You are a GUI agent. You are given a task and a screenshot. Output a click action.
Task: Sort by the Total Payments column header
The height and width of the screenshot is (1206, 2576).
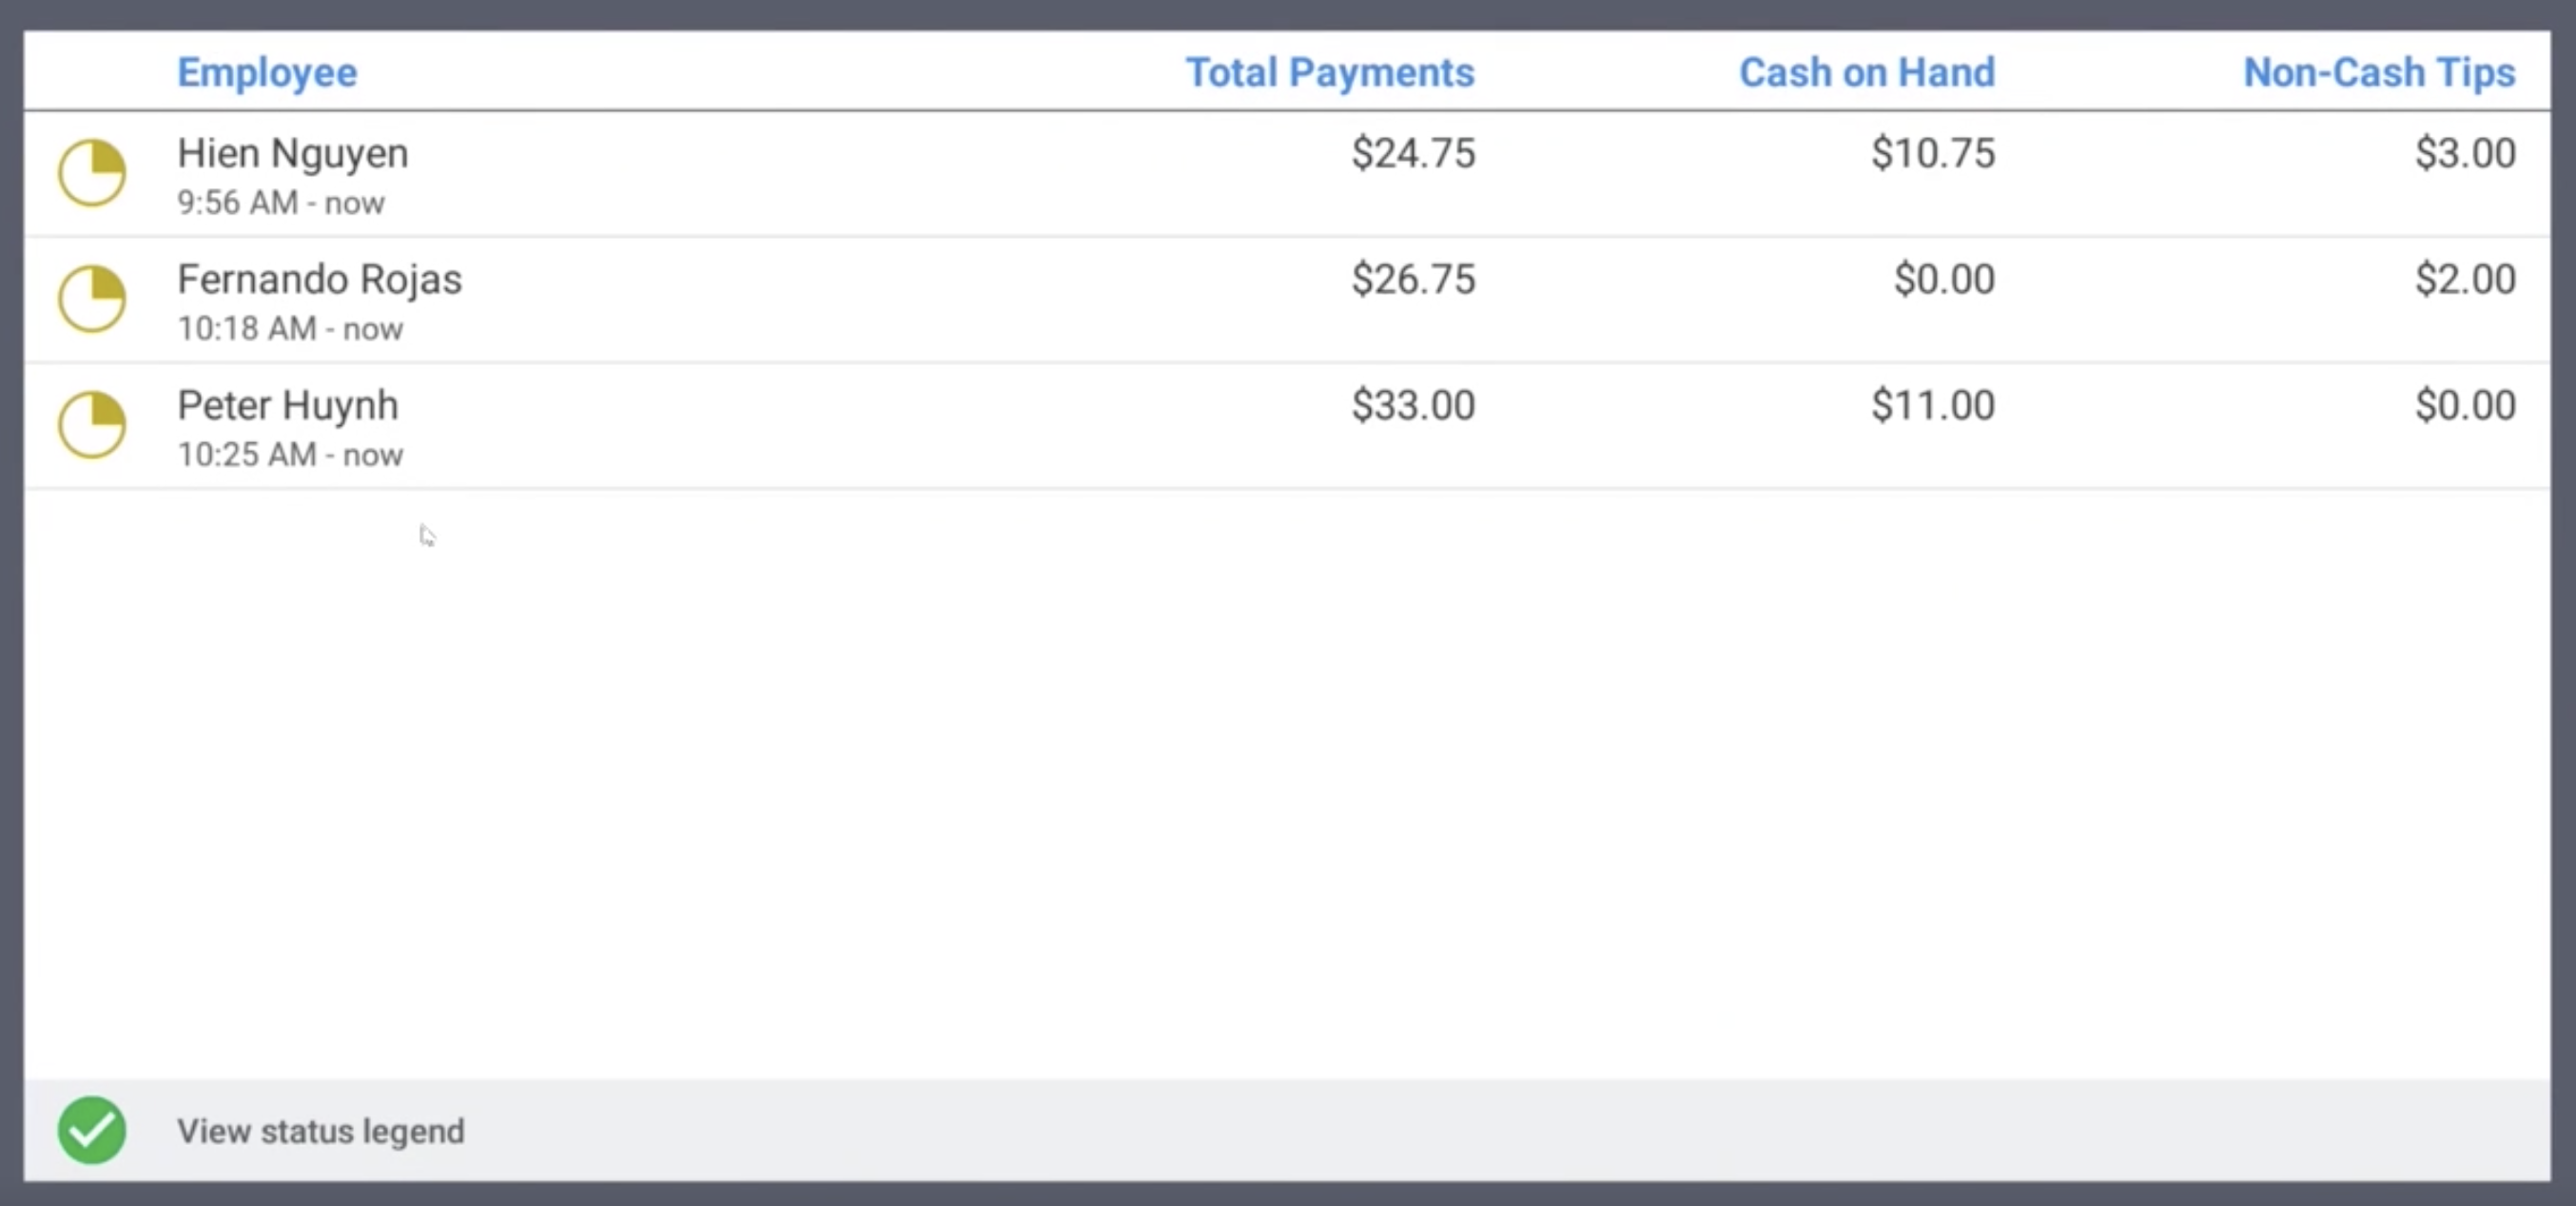click(1328, 71)
